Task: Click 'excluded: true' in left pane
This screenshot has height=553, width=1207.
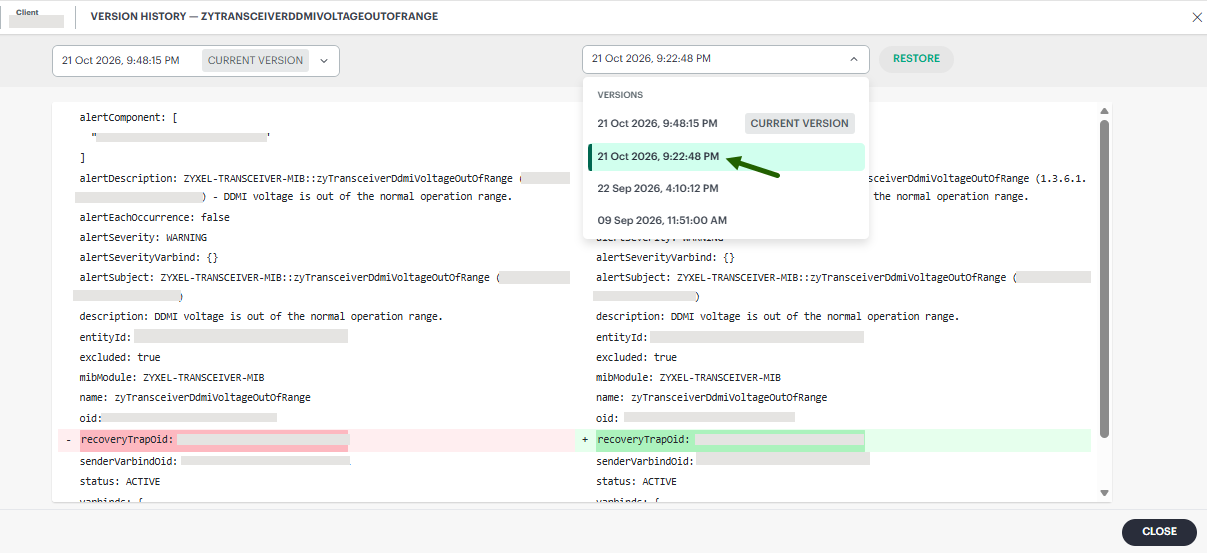Action: [x=120, y=357]
